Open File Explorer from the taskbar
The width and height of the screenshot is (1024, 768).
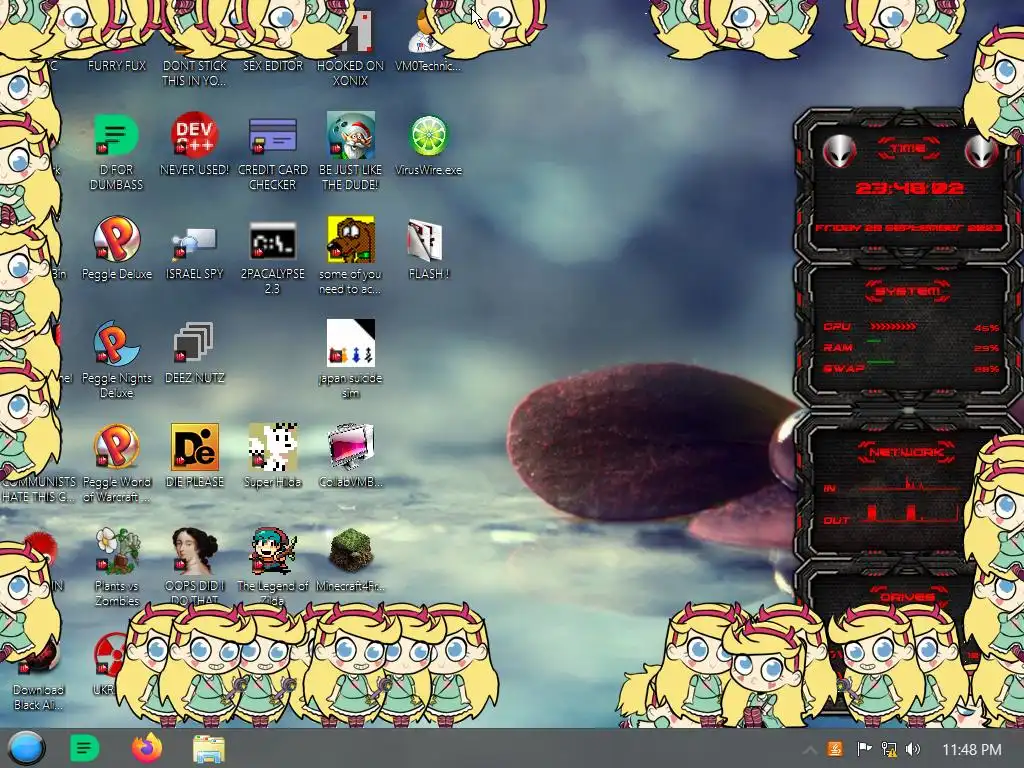[x=209, y=749]
